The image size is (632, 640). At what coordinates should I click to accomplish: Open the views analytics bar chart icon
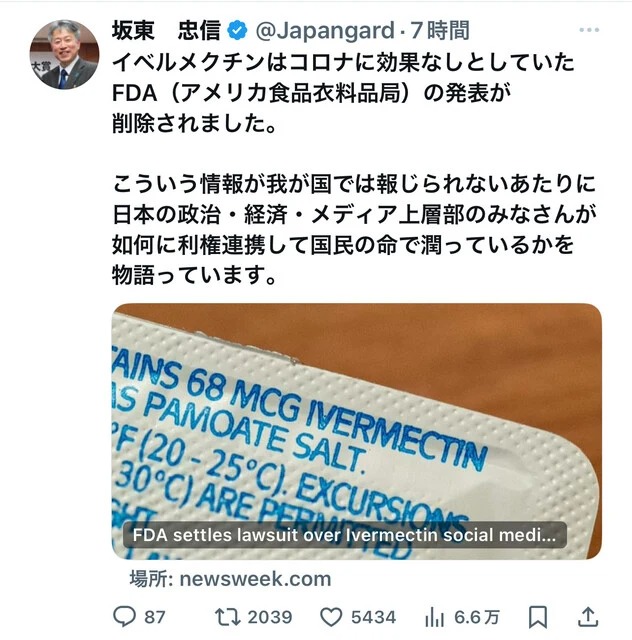[434, 617]
